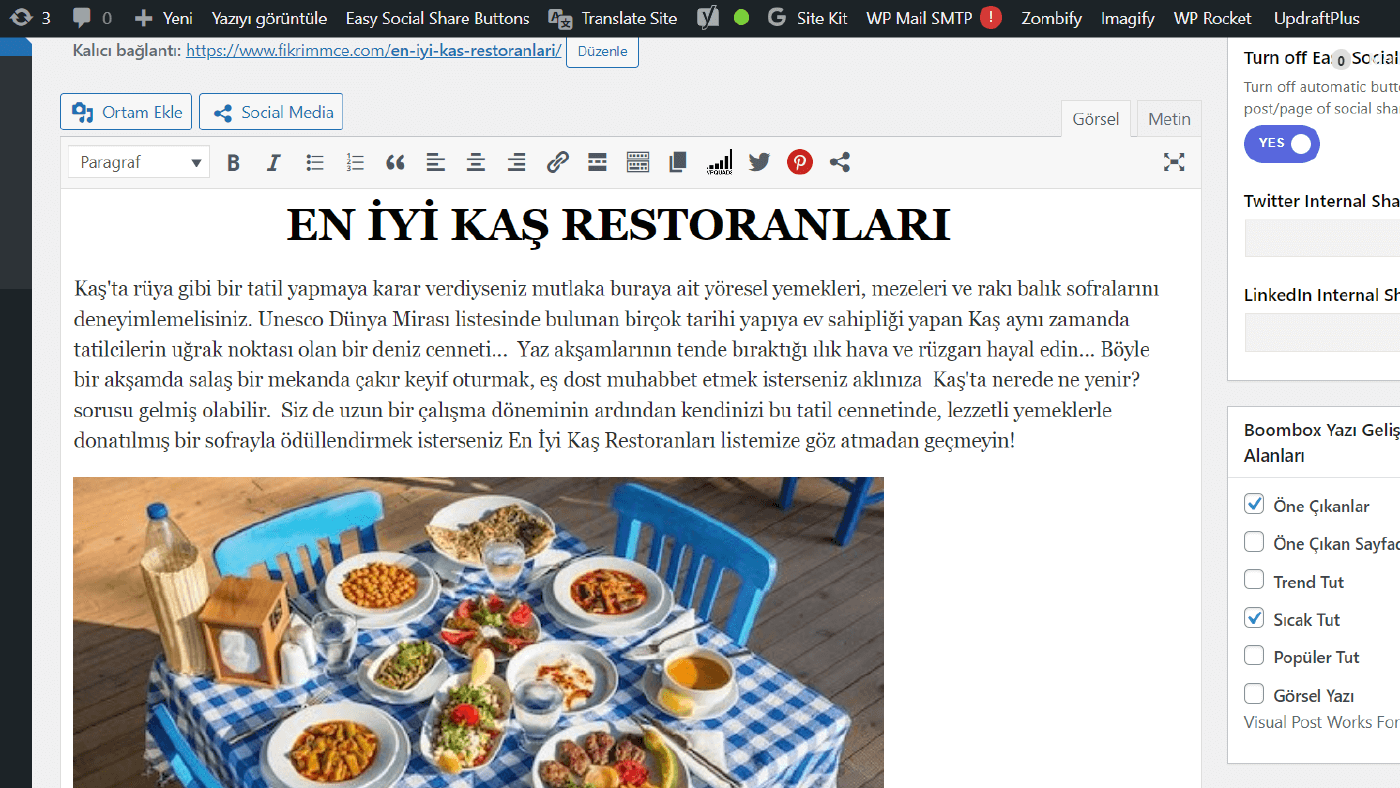Click the Yoast SEO icon in admin bar

click(708, 18)
